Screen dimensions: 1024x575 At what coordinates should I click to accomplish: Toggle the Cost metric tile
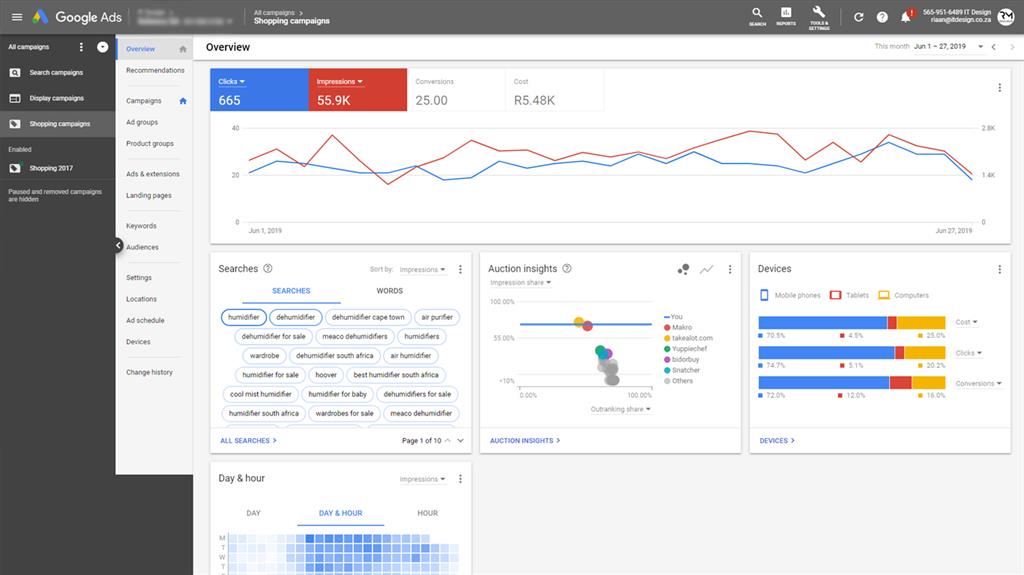pyautogui.click(x=554, y=91)
